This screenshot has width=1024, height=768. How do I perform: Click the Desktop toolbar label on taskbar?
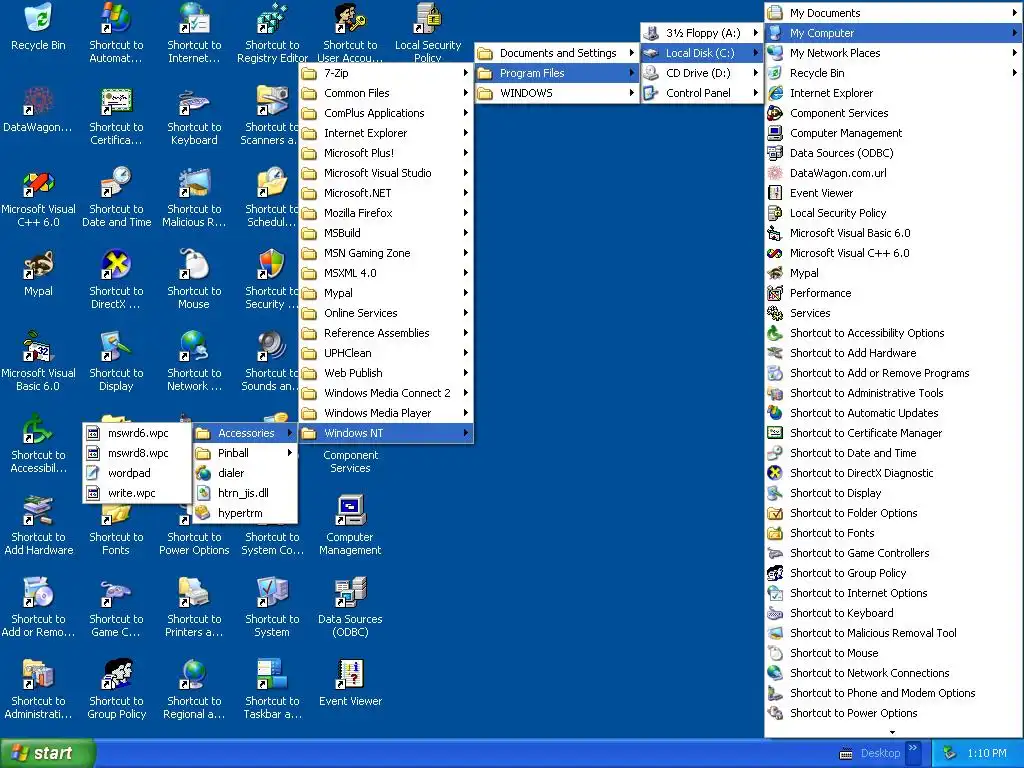tap(880, 754)
